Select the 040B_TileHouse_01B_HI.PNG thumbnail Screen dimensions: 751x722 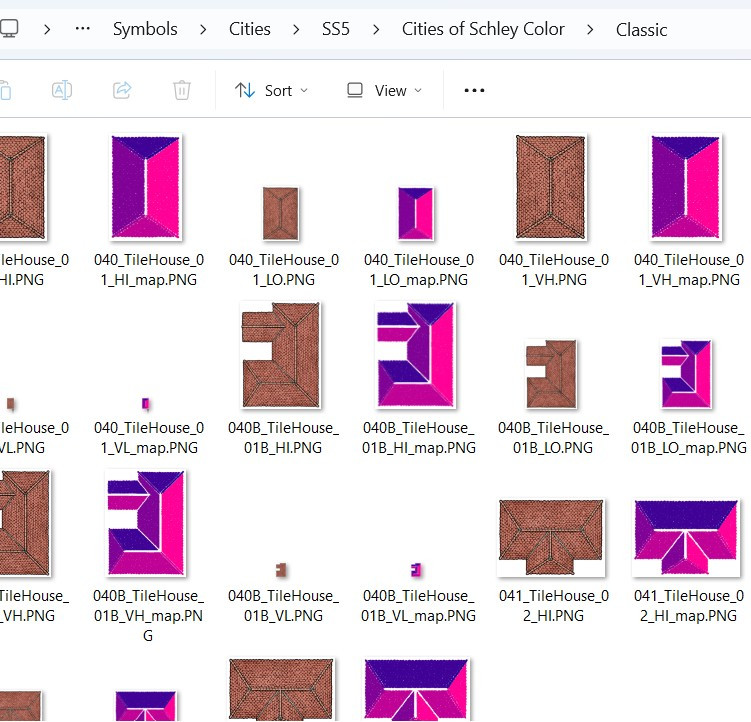click(281, 356)
